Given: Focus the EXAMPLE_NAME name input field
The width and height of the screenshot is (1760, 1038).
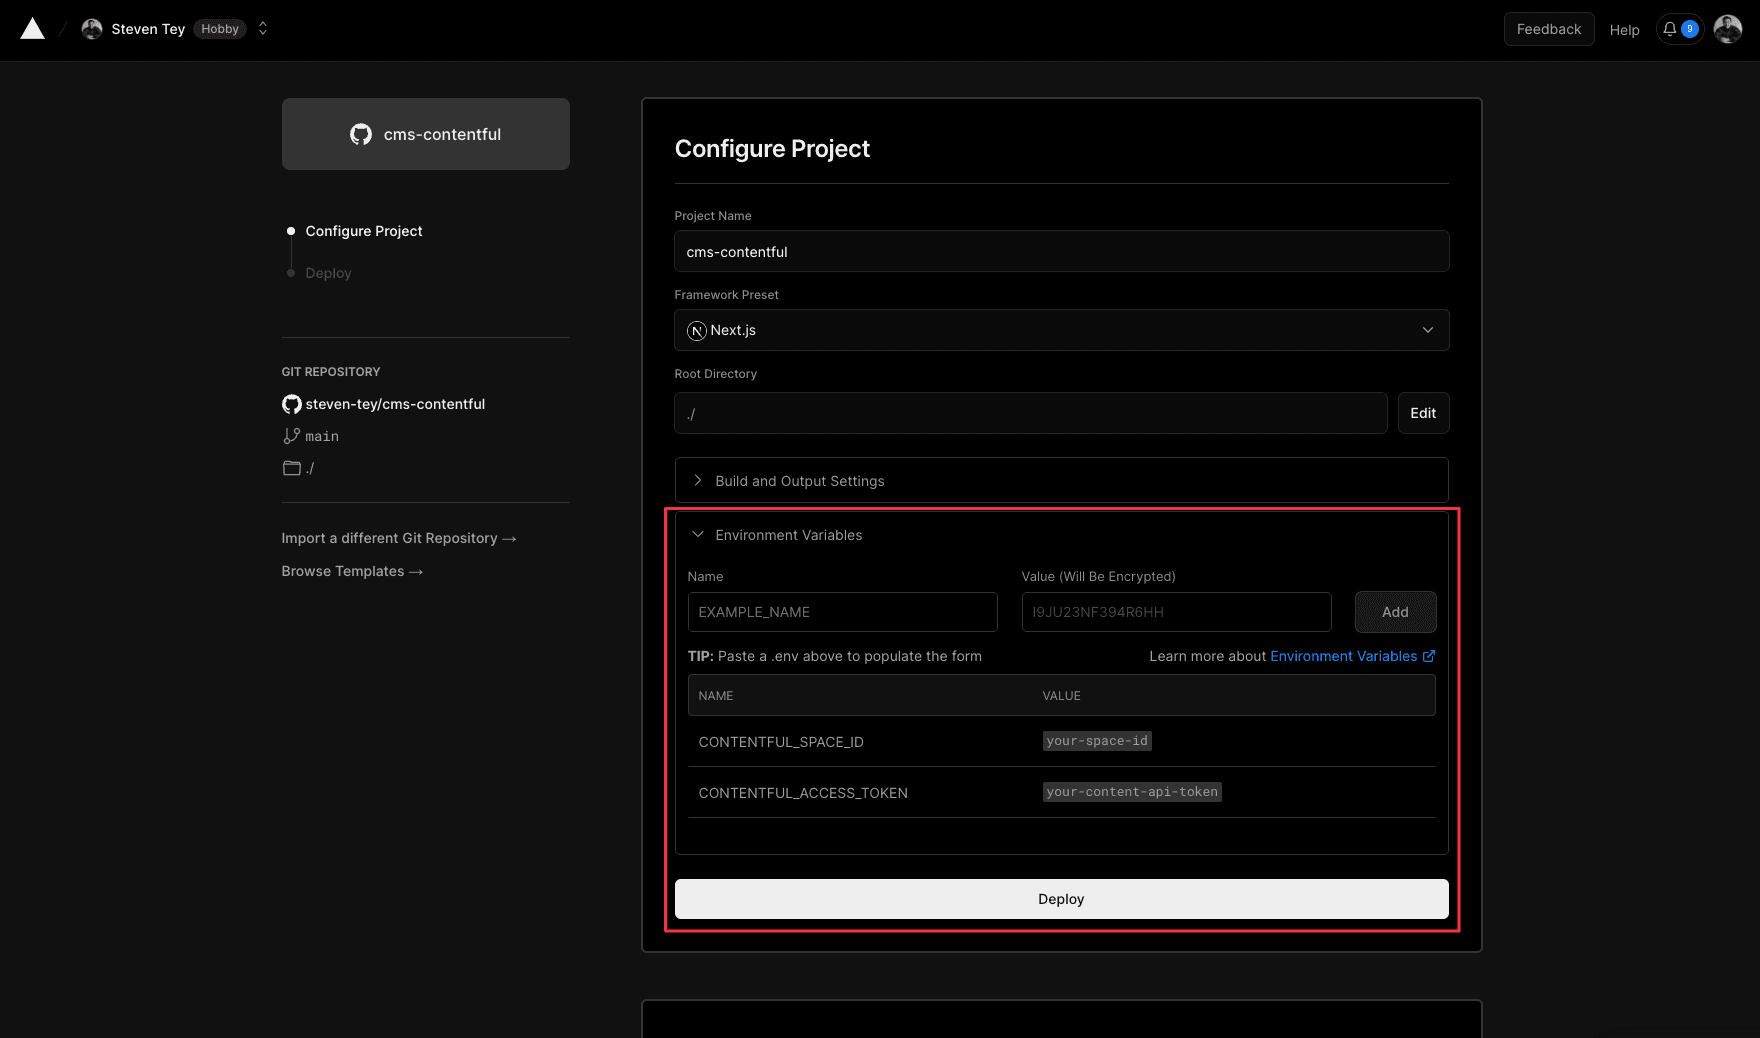Looking at the screenshot, I should 842,612.
